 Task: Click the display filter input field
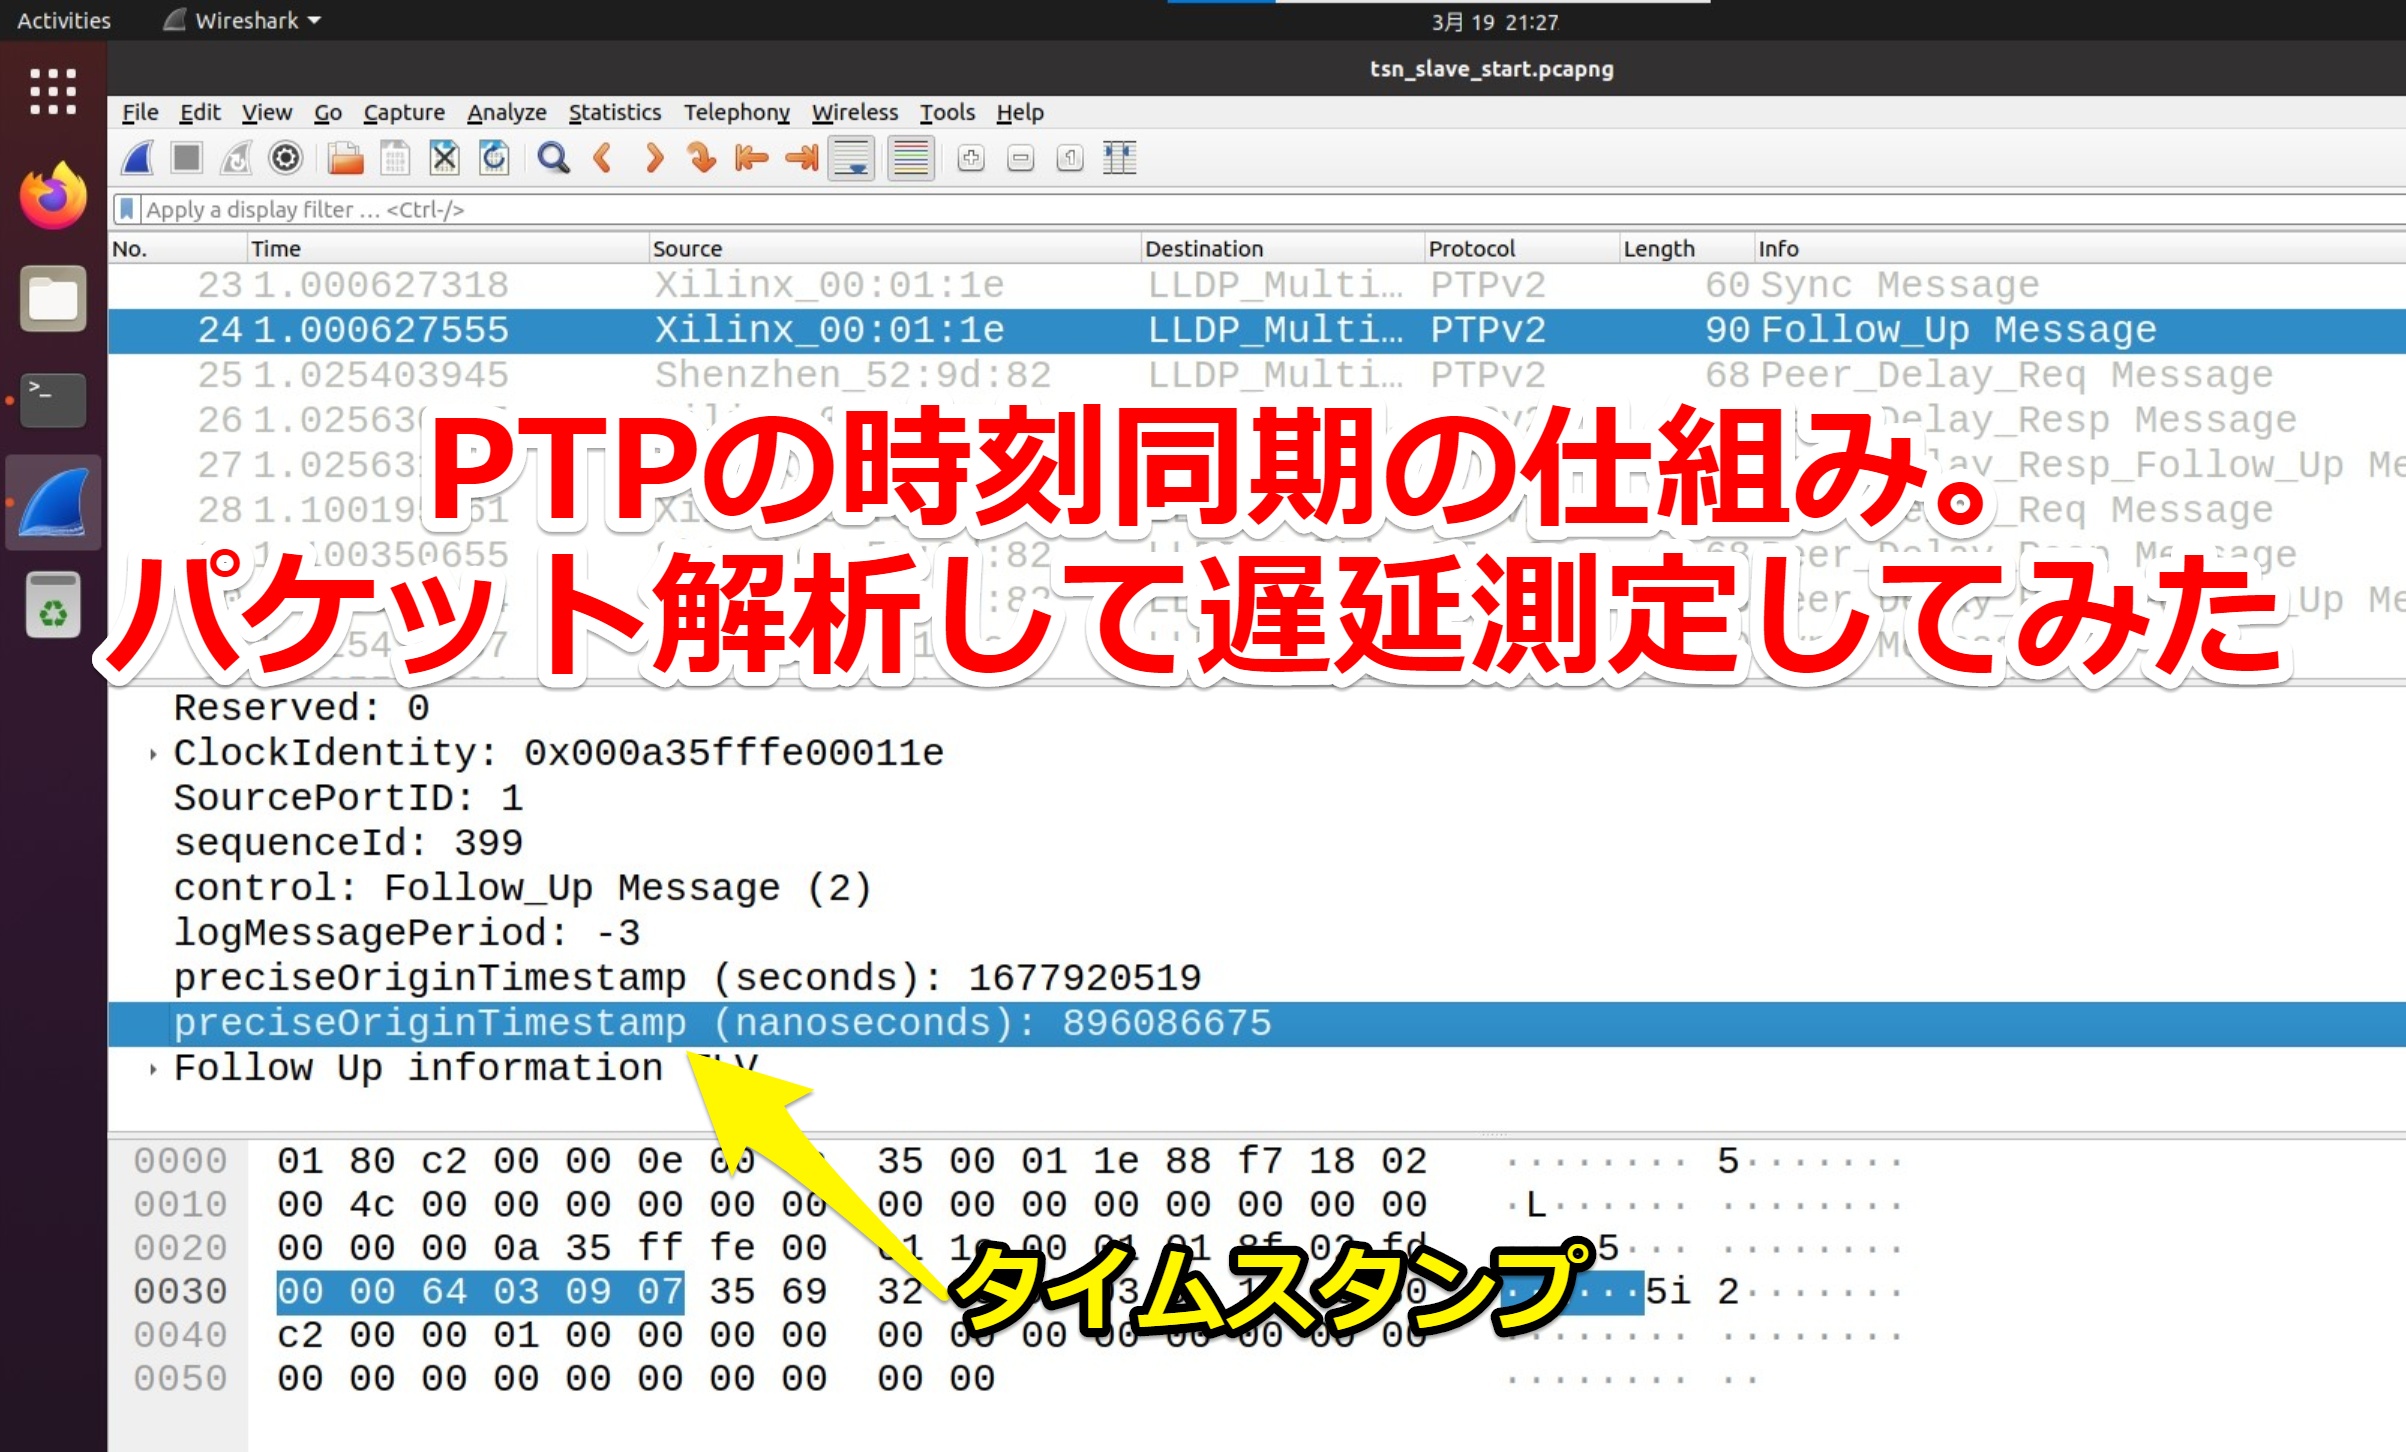[x=700, y=209]
